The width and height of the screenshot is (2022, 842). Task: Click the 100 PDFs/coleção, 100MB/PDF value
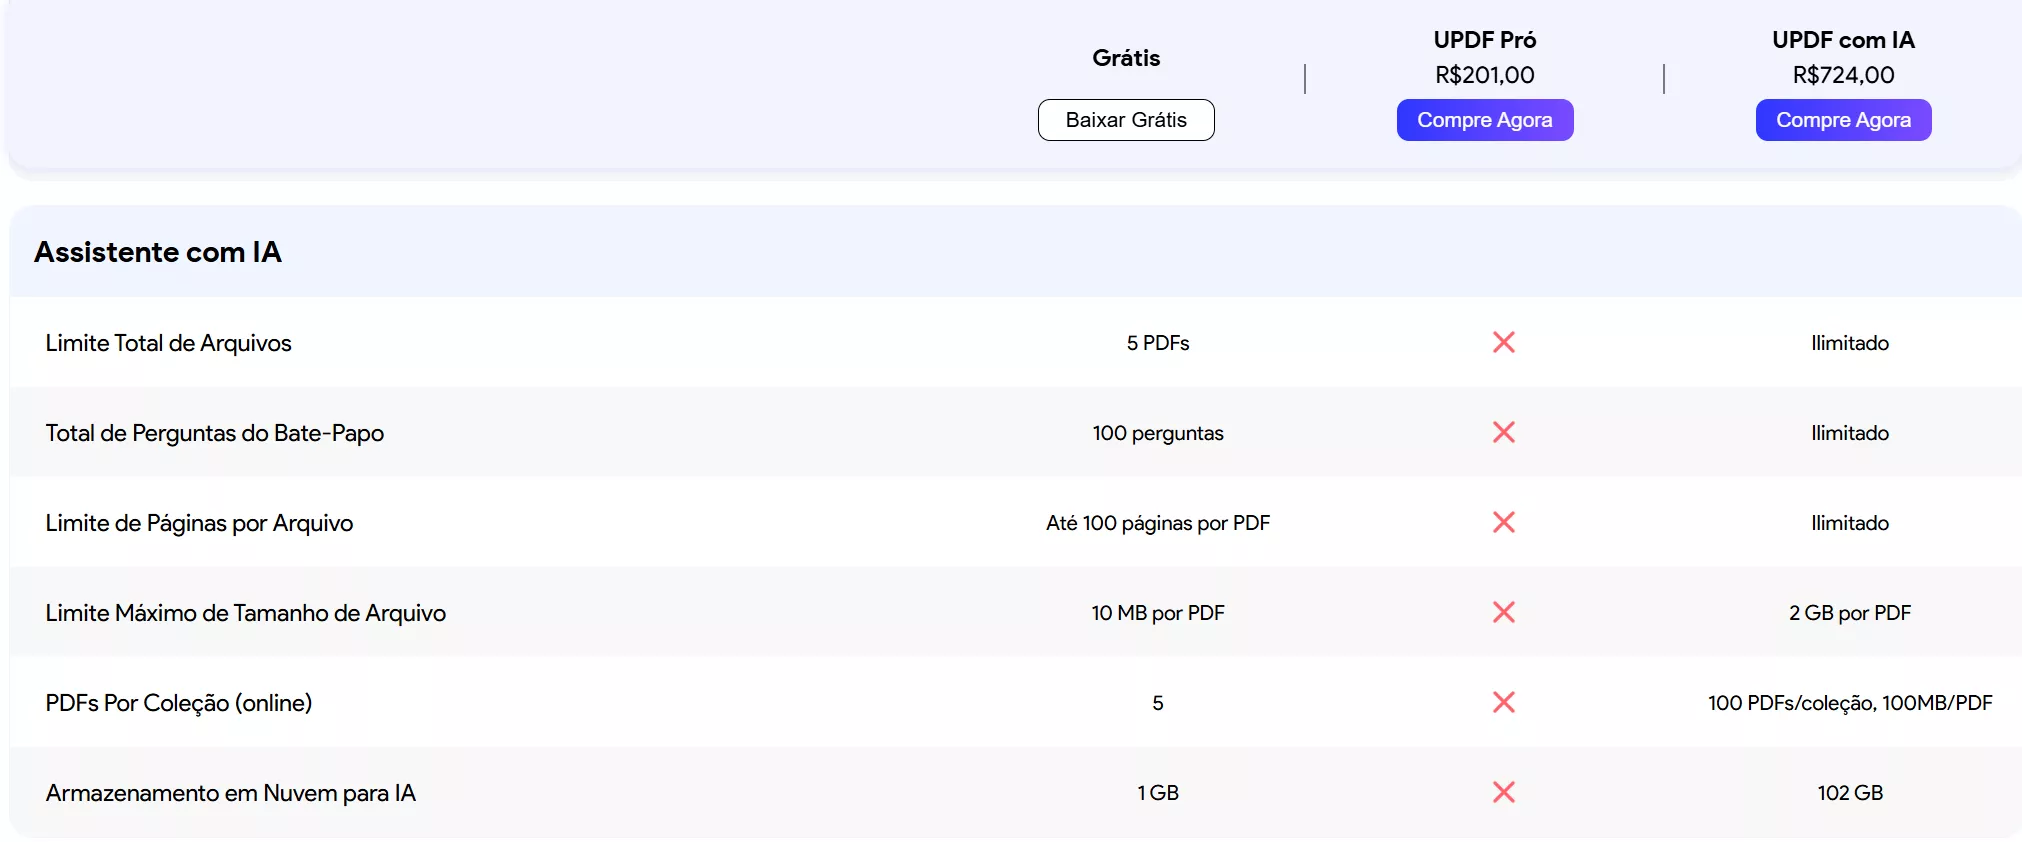tap(1850, 703)
